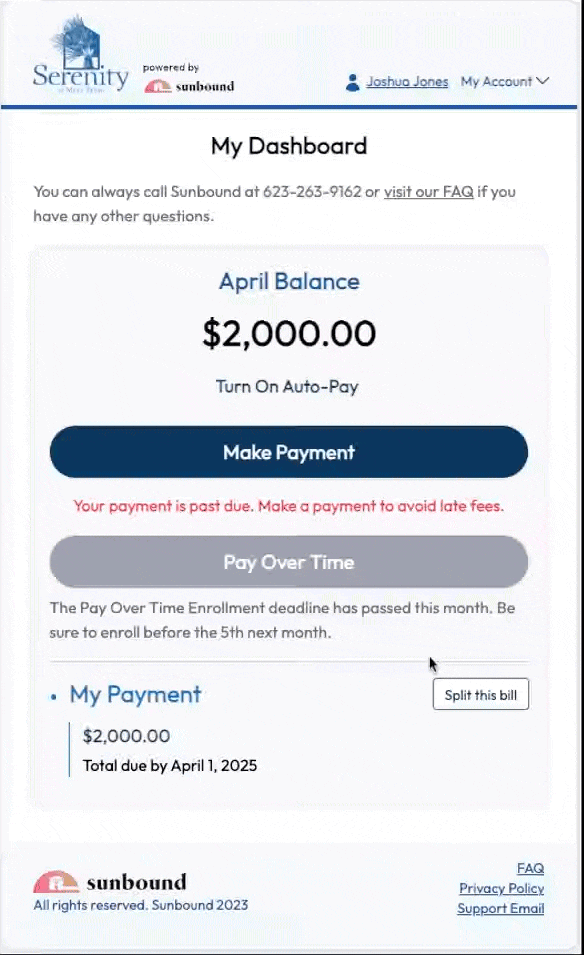Select the My Payment heading
Viewport: 584px width, 955px height.
[x=135, y=695]
